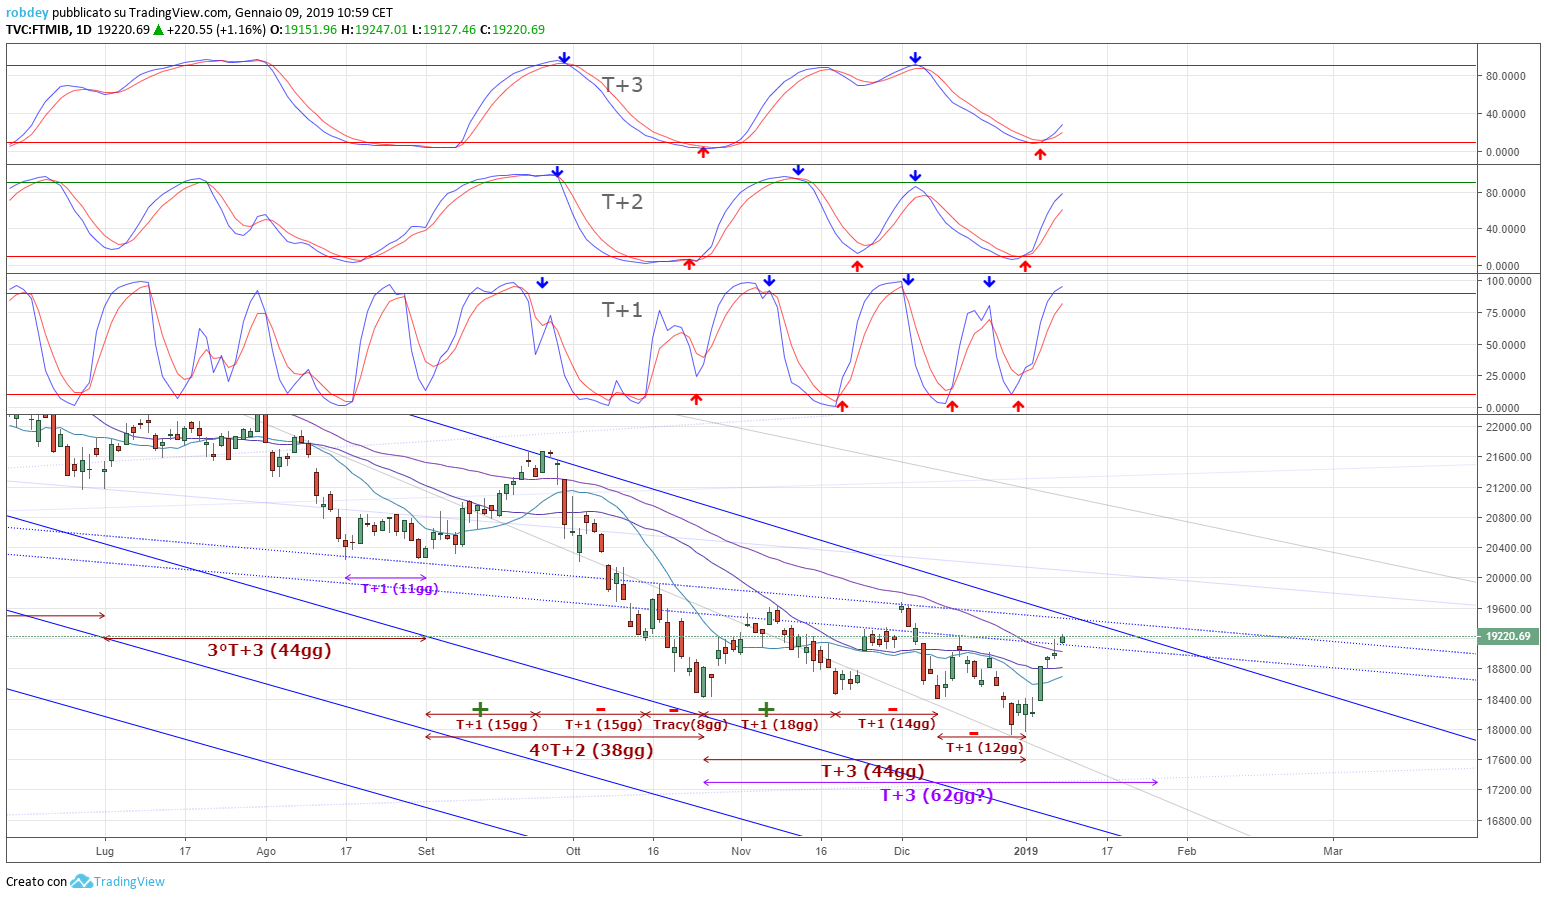Select the high value H:19247.01

click(375, 29)
